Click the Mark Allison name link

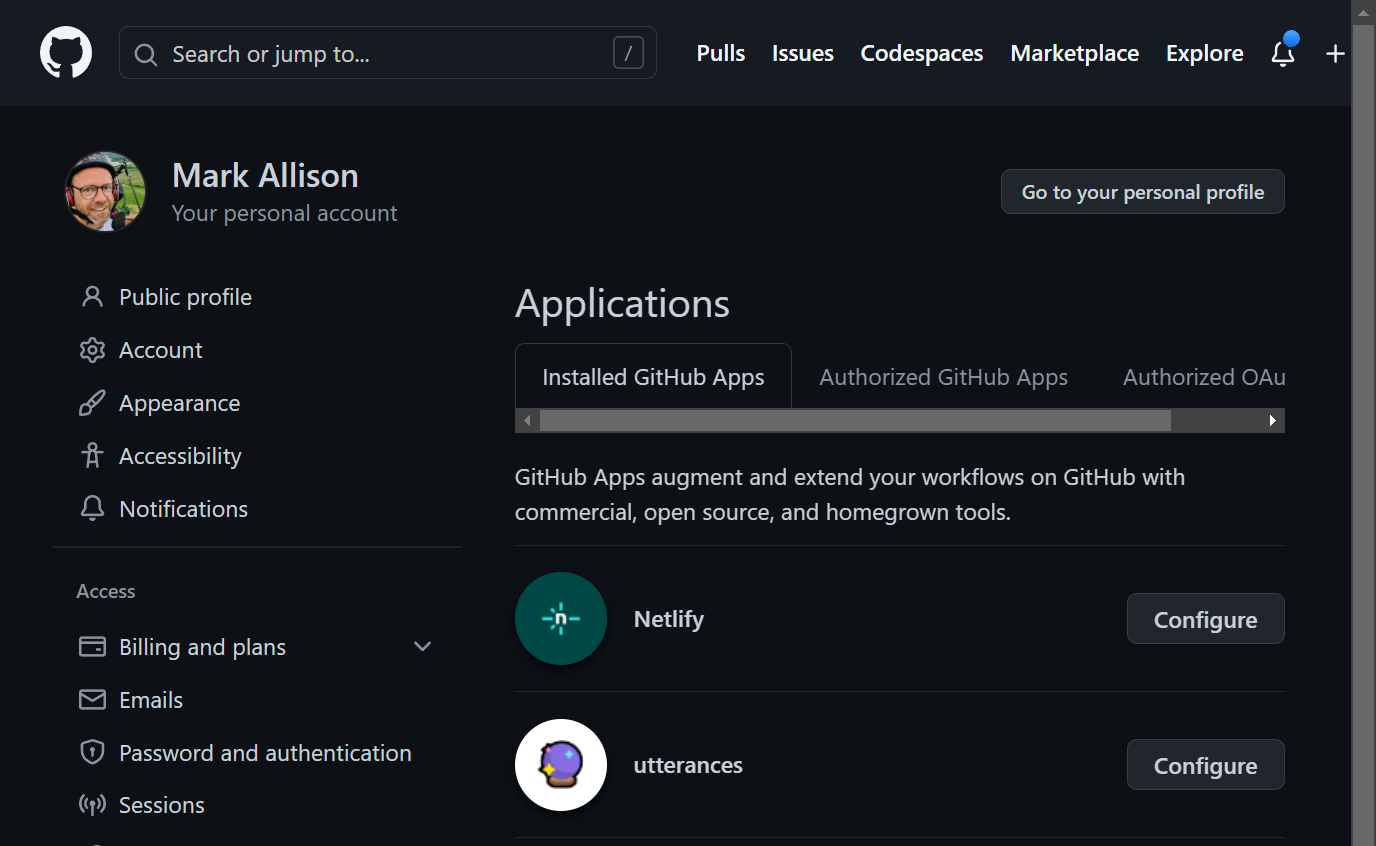point(265,176)
